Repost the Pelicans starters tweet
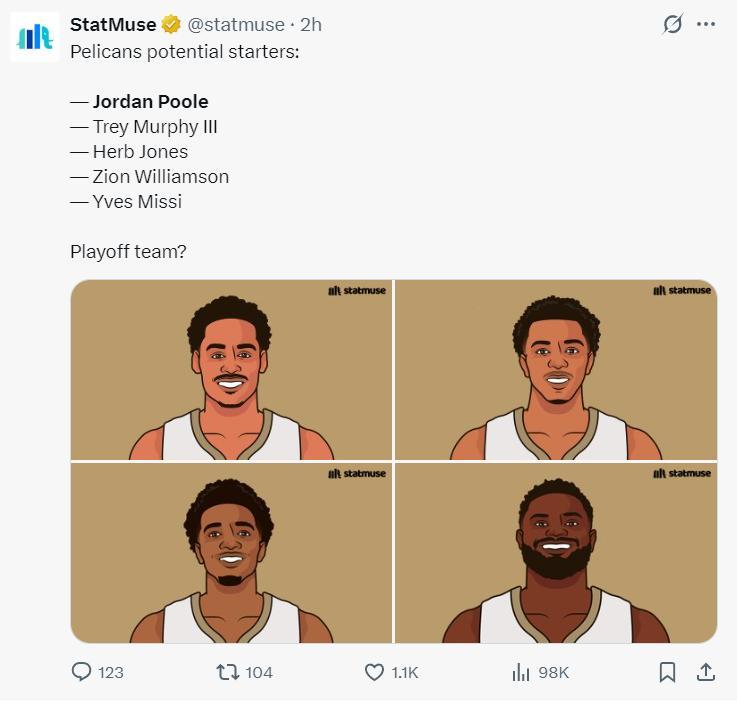 click(x=228, y=672)
